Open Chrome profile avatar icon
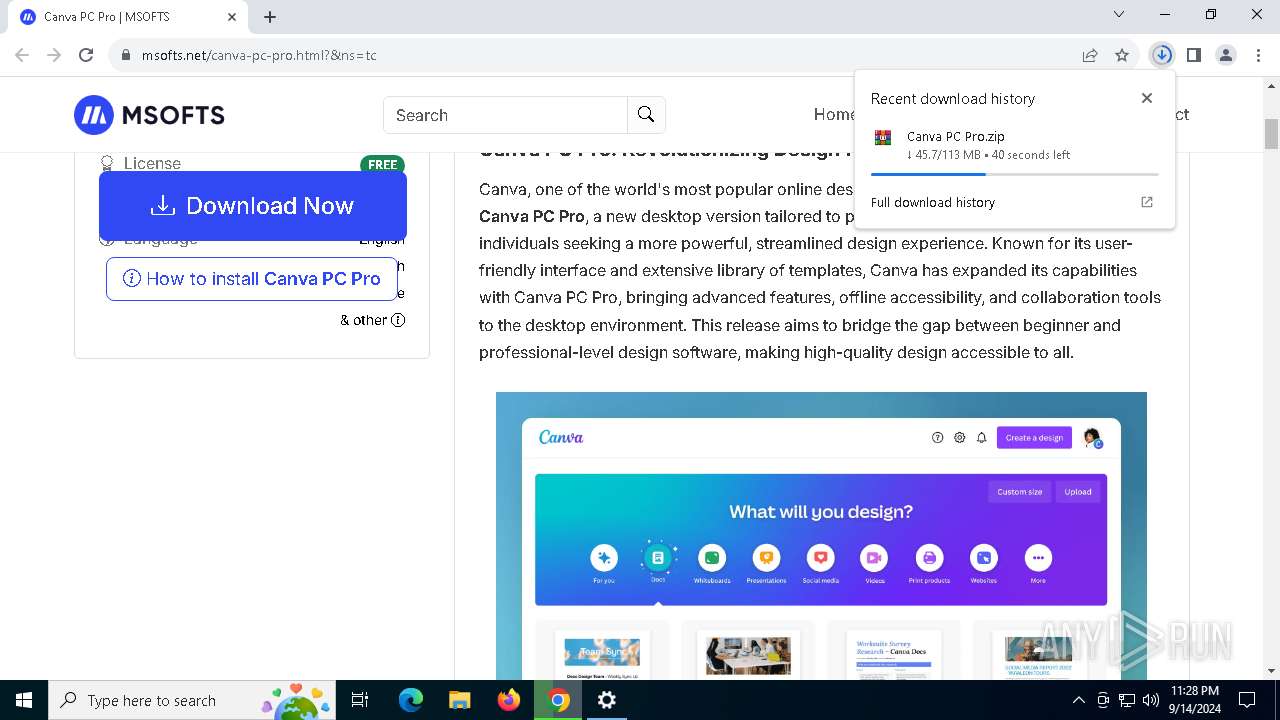 click(1226, 55)
